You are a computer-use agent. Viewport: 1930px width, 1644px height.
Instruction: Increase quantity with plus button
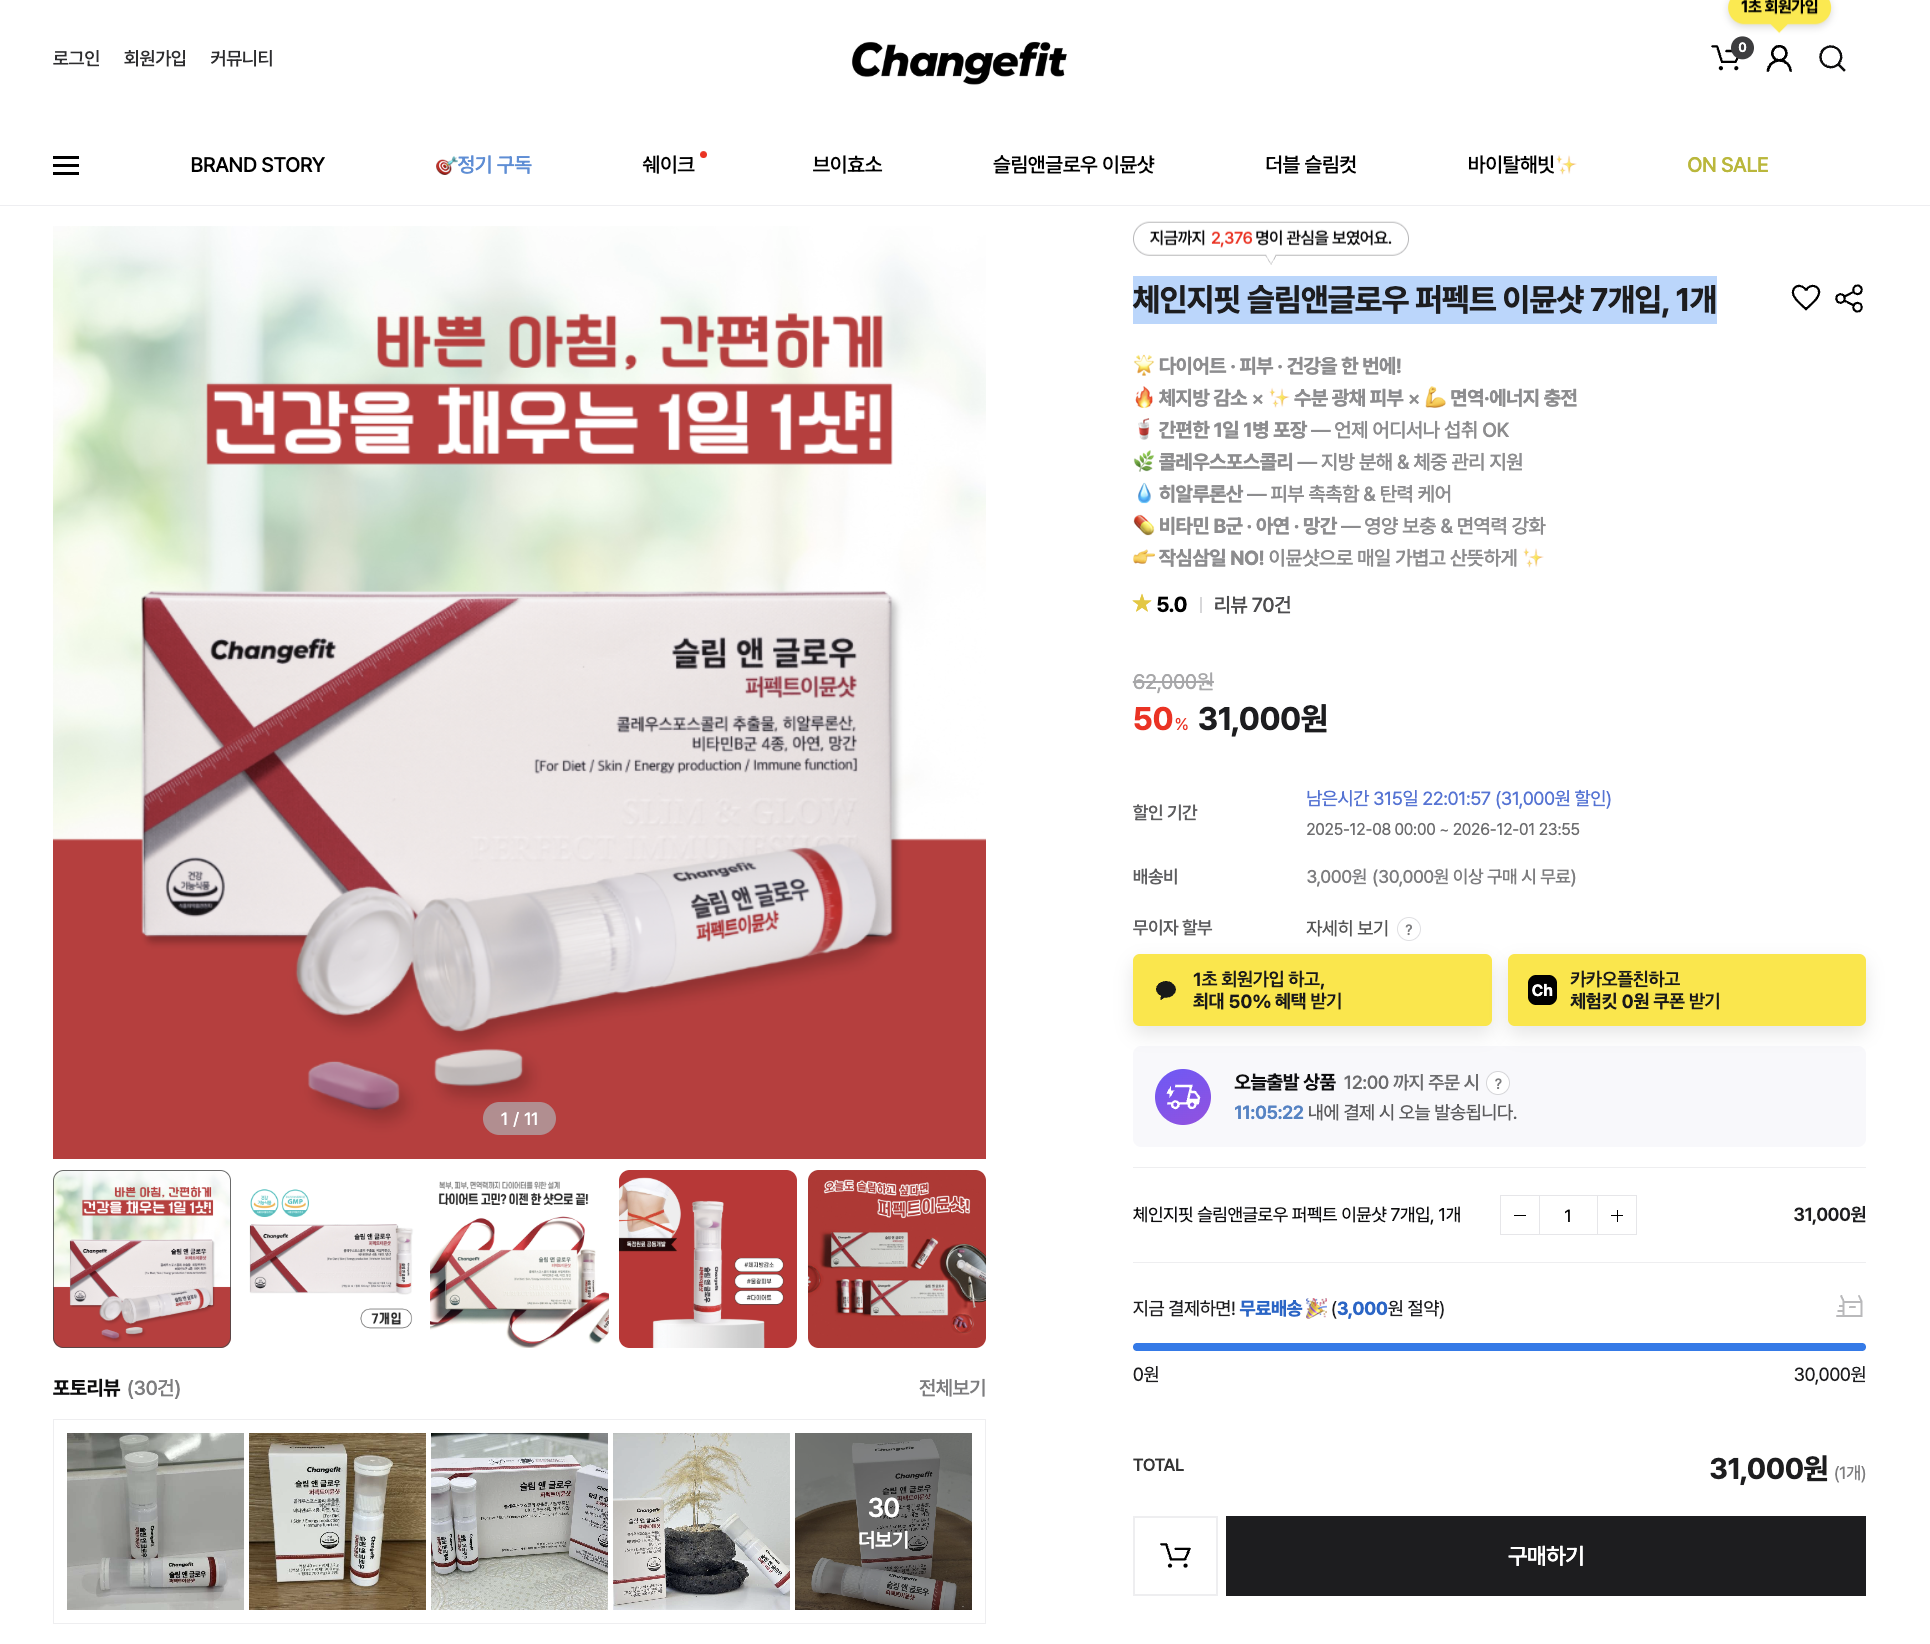[x=1617, y=1215]
